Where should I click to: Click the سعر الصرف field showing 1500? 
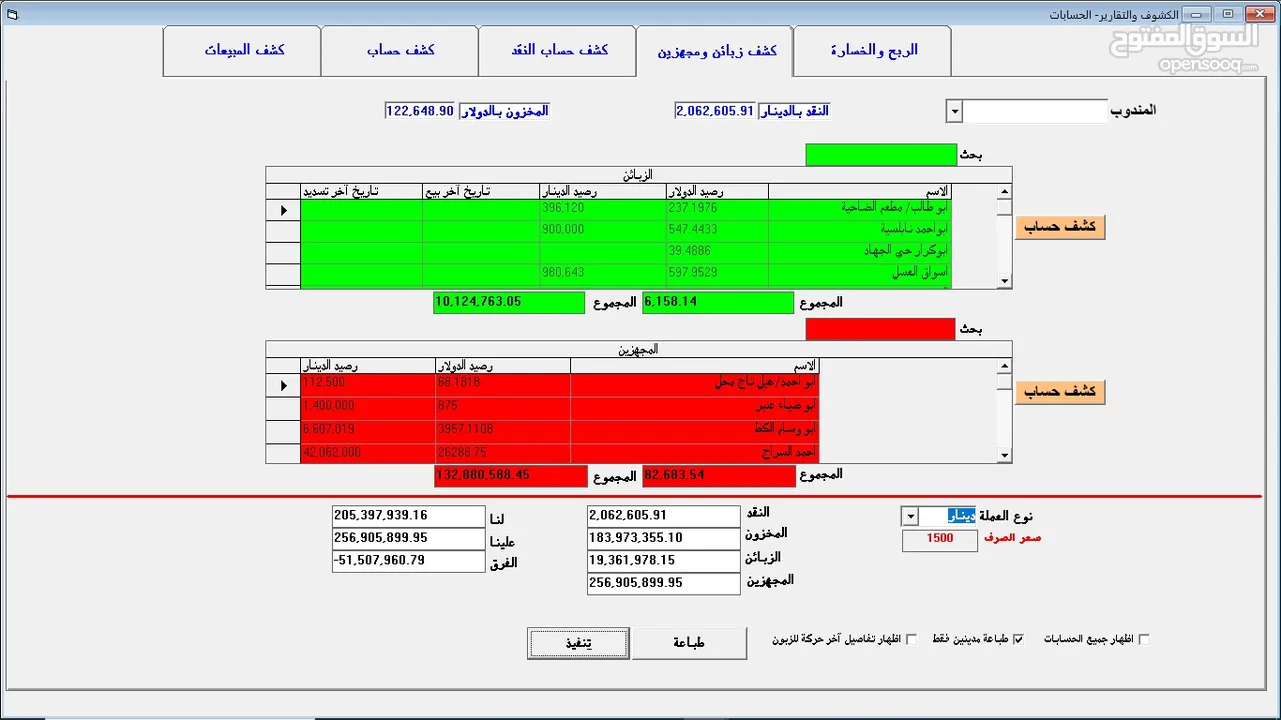coord(940,539)
